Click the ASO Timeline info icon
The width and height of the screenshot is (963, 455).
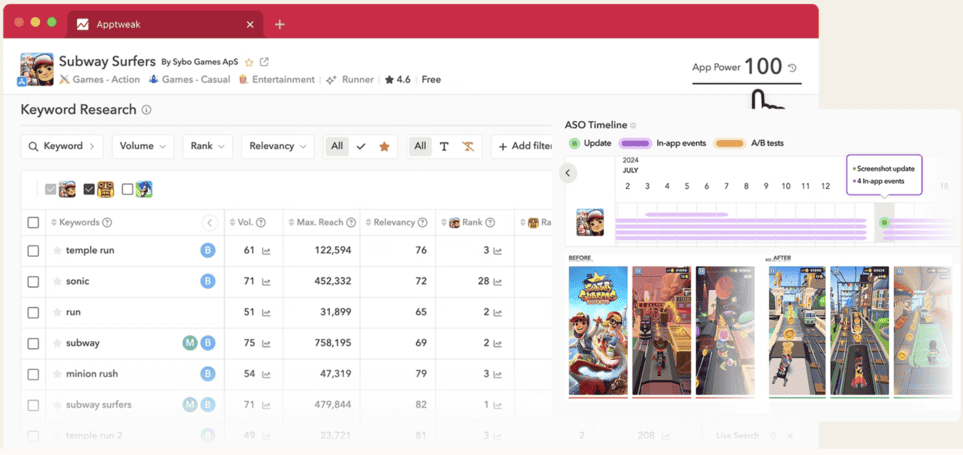pyautogui.click(x=633, y=125)
